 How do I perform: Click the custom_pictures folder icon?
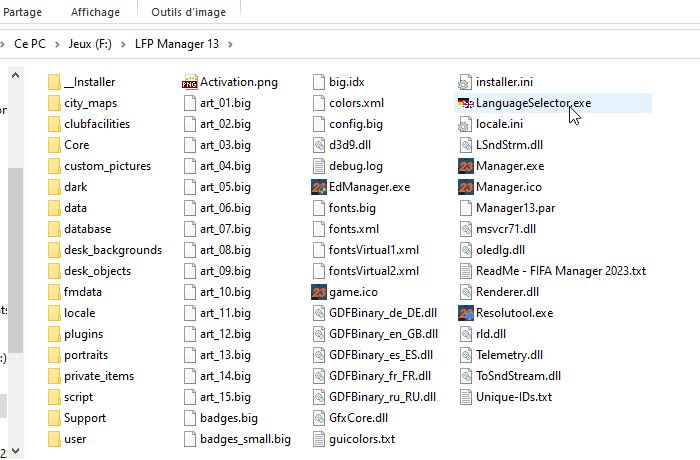click(54, 166)
